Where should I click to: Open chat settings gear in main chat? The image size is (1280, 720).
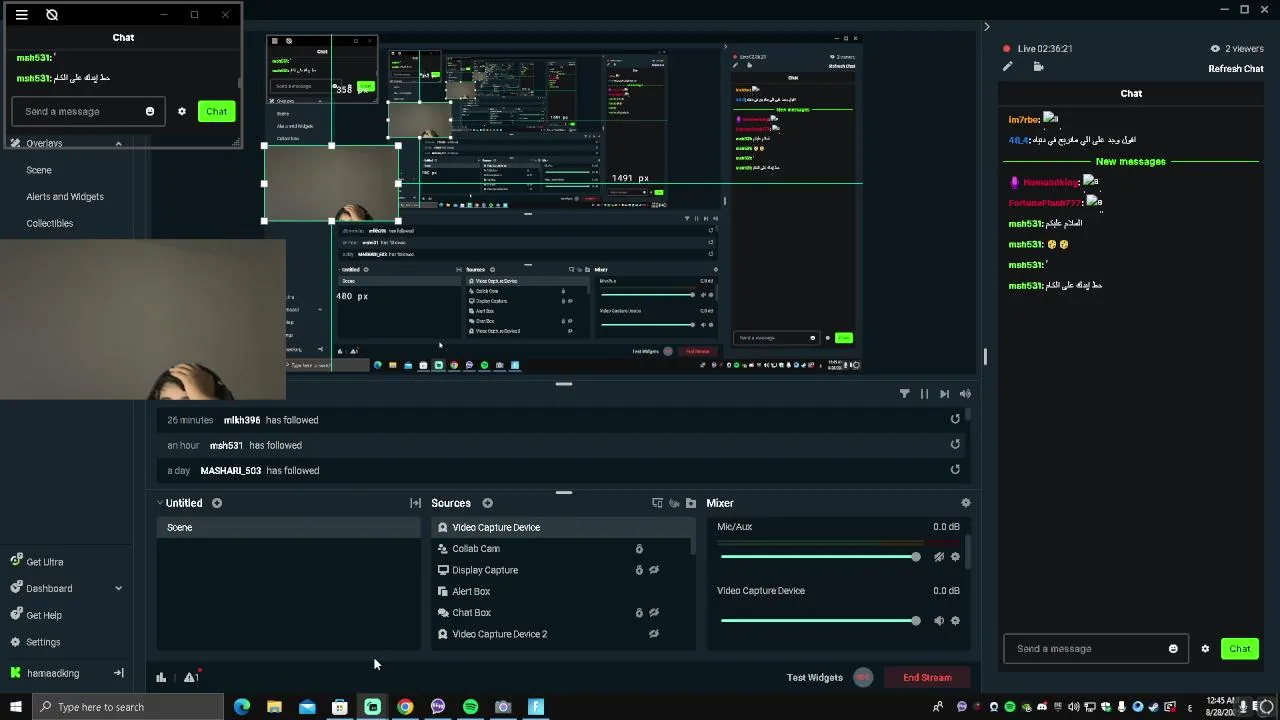point(1205,649)
